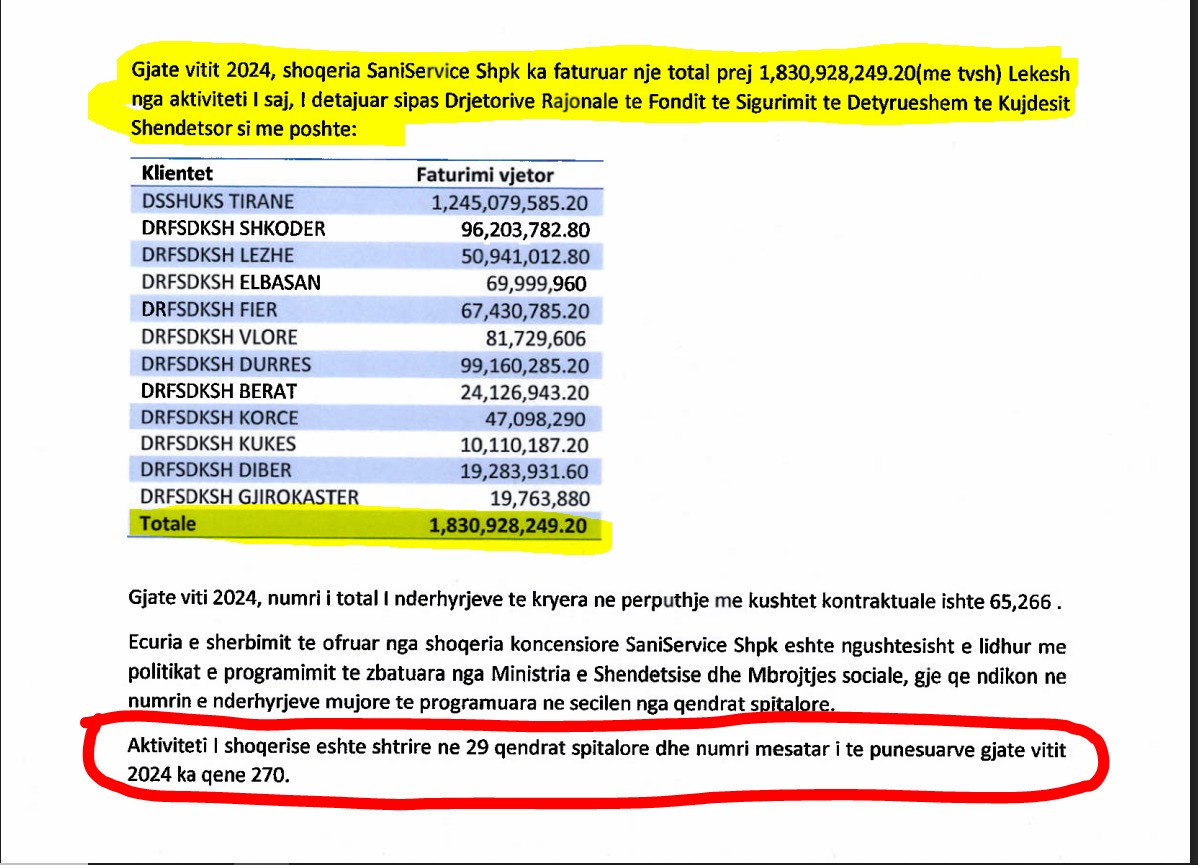Click 'SaniService Shpk' in the highlighted intro
1198x865 pixels.
click(443, 71)
